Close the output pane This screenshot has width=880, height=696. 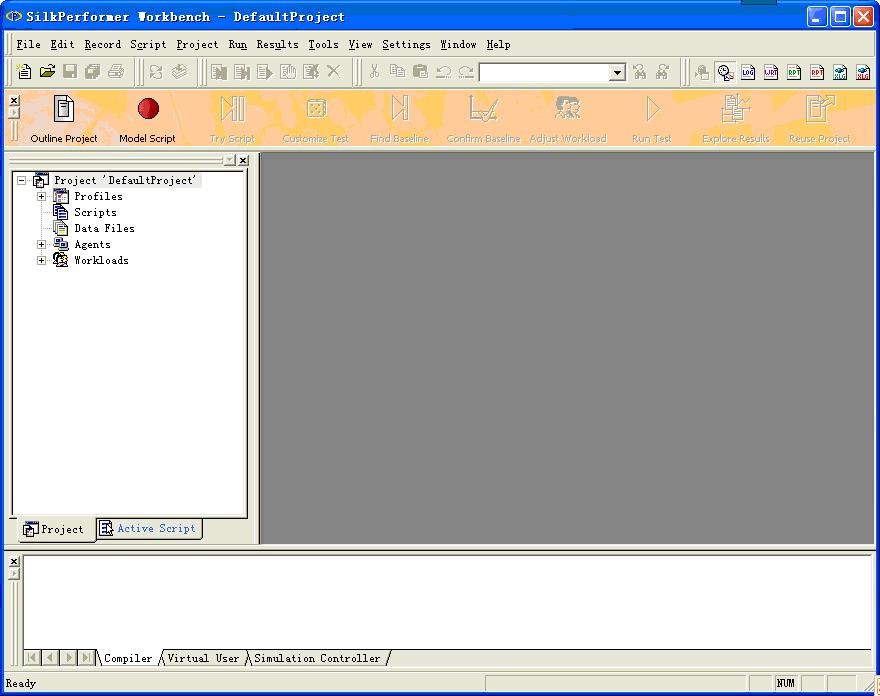(15, 561)
